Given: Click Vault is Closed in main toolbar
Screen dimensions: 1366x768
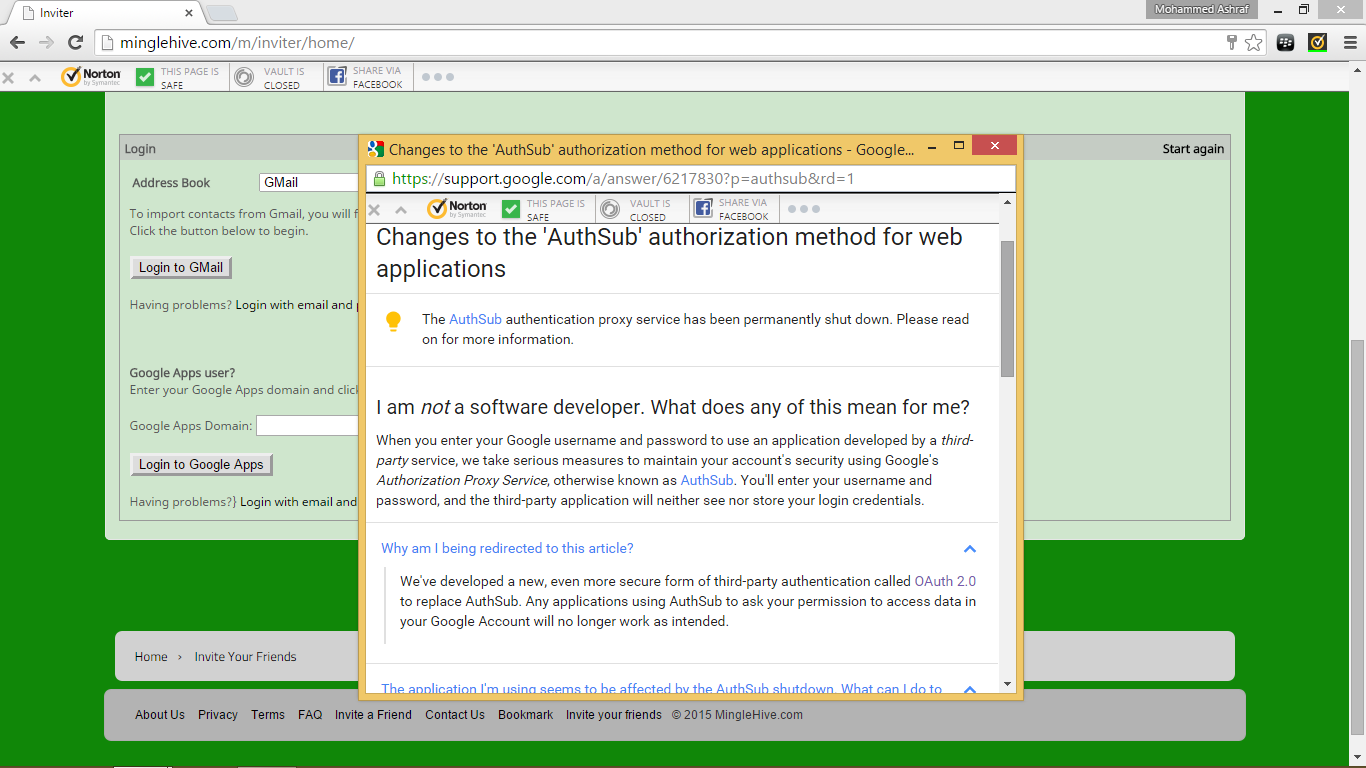Looking at the screenshot, I should click(269, 77).
